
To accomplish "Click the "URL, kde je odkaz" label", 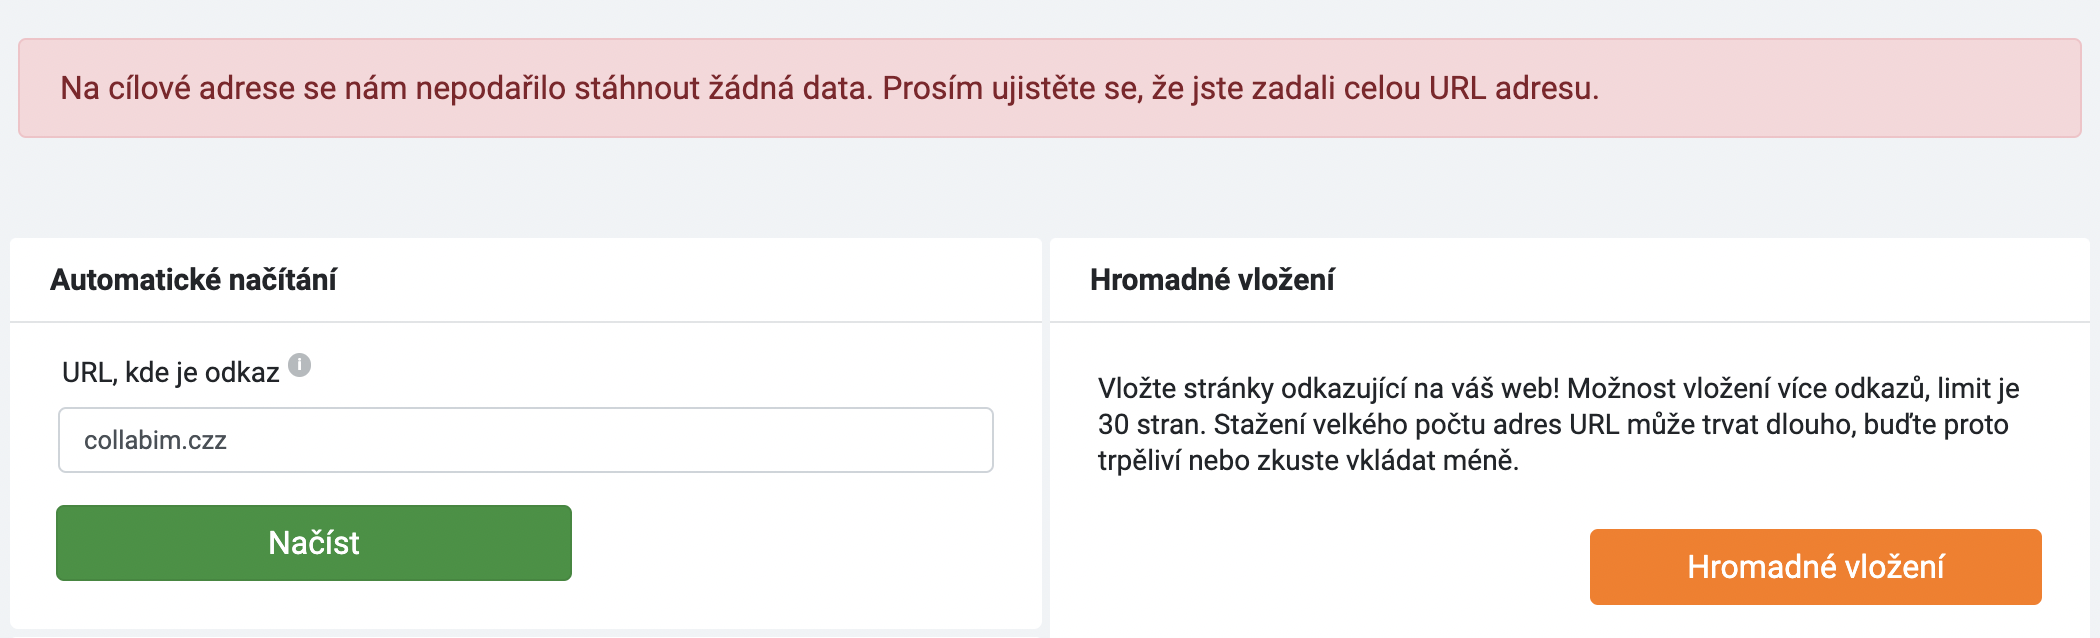I will click(x=170, y=372).
